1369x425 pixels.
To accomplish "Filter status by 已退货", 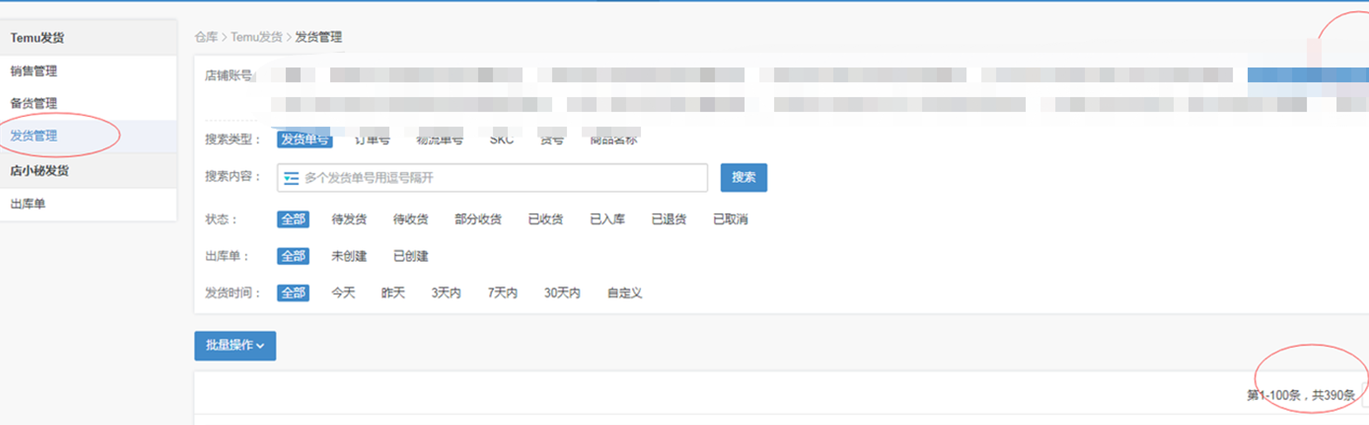I will [x=669, y=219].
